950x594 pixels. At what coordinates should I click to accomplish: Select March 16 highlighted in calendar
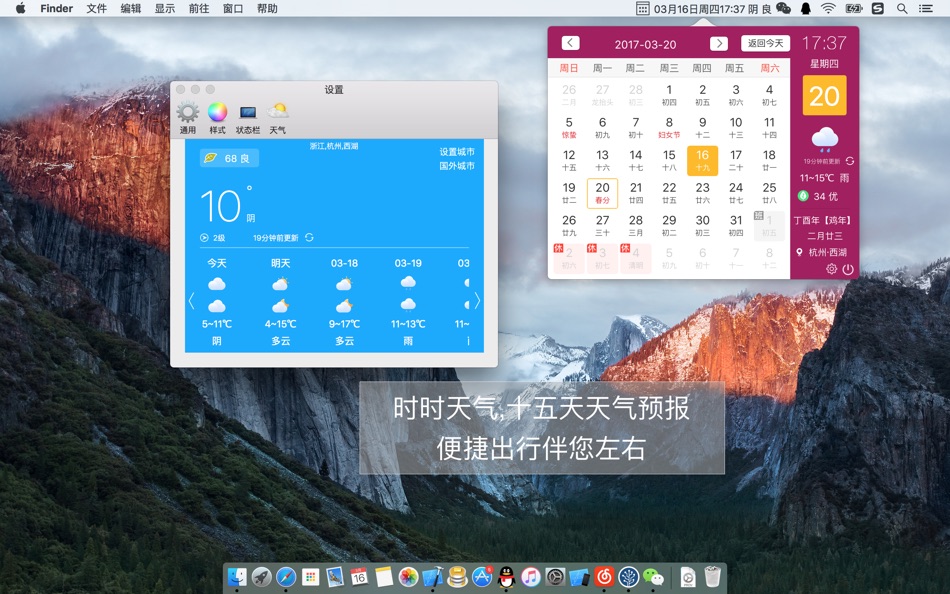(x=702, y=160)
